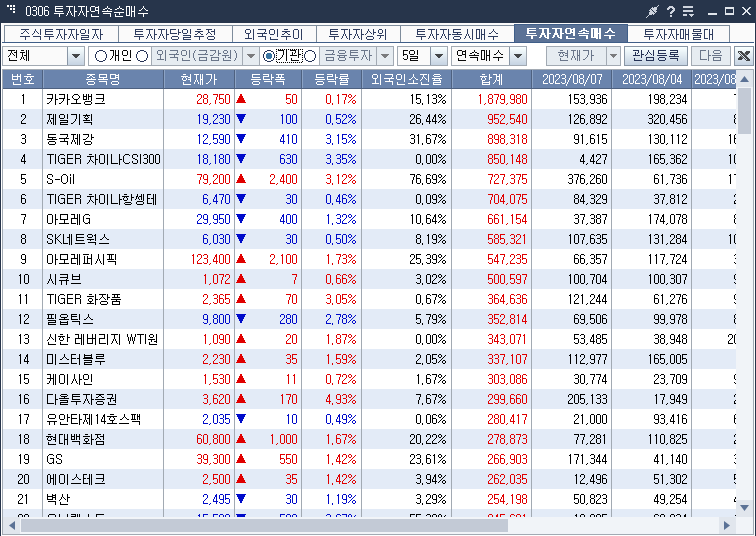Select the 개인 radio button
756x536 pixels.
pyautogui.click(x=101, y=56)
